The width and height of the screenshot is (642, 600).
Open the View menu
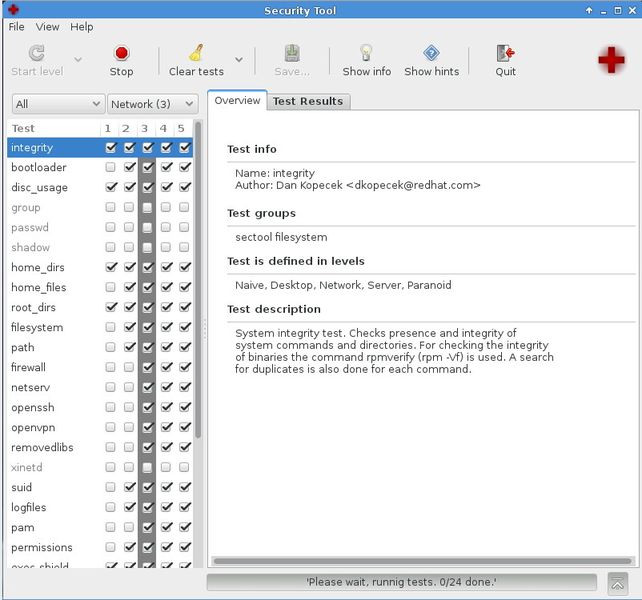tap(47, 27)
